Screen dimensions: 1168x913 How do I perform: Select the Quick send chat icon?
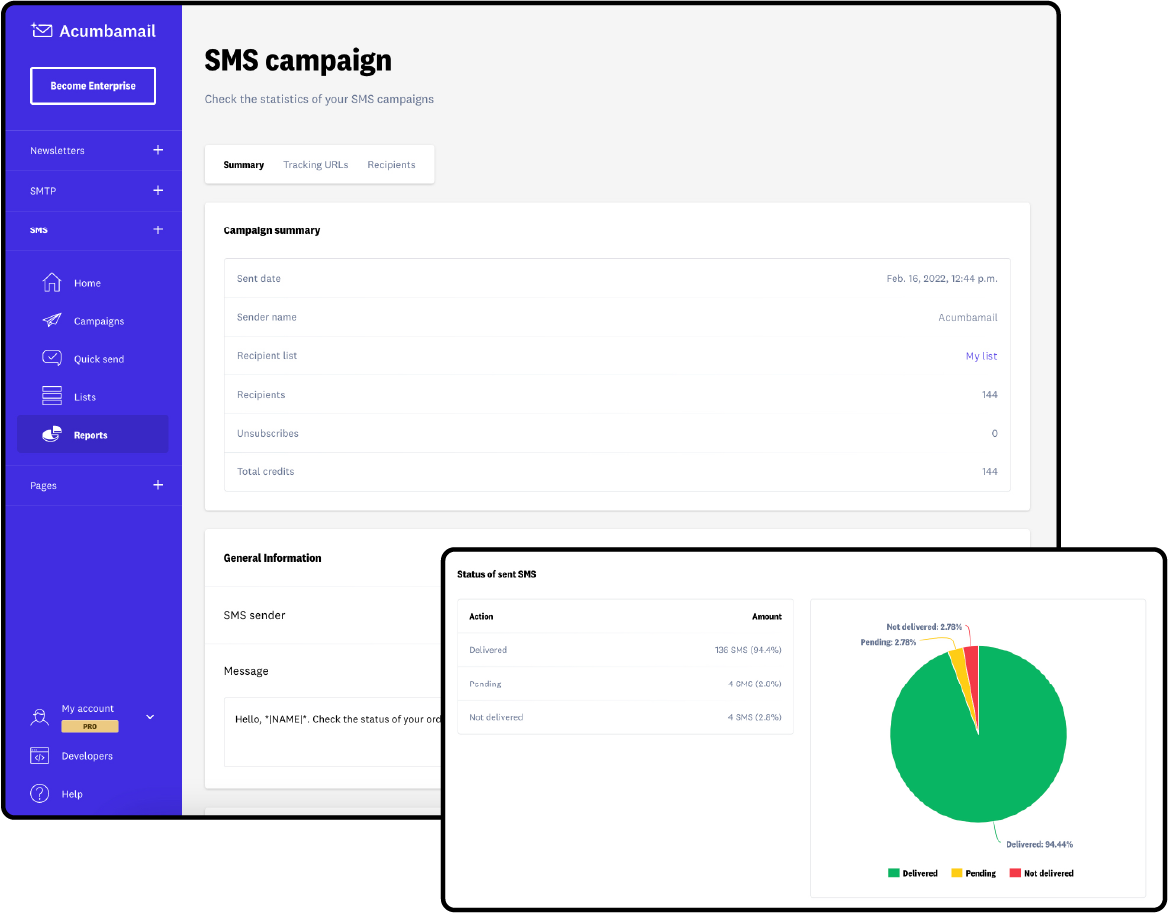[52, 358]
